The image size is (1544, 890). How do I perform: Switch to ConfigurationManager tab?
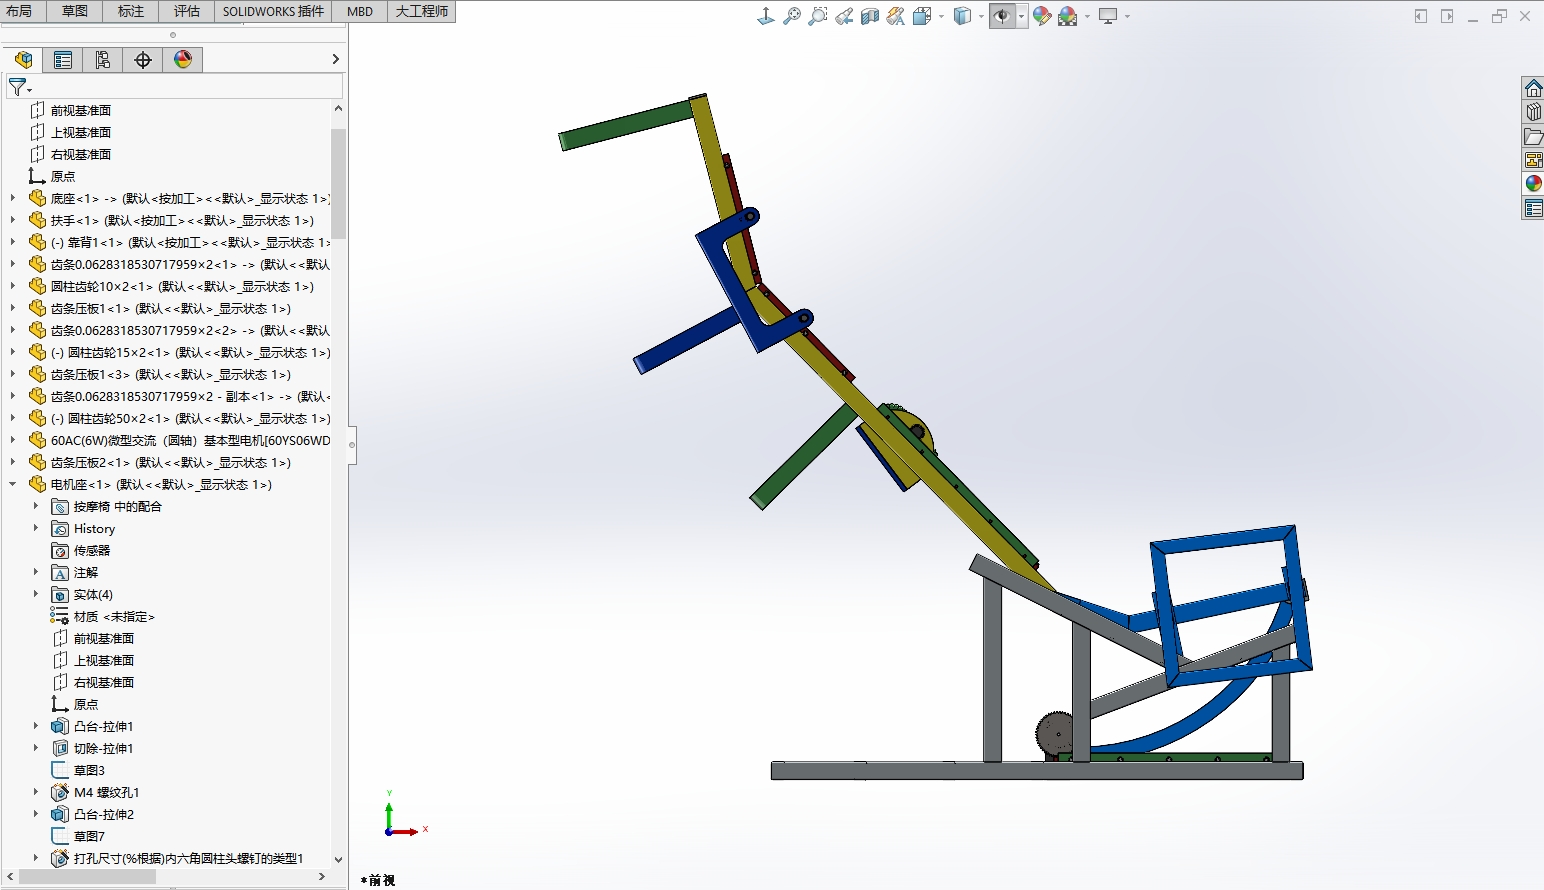point(103,60)
